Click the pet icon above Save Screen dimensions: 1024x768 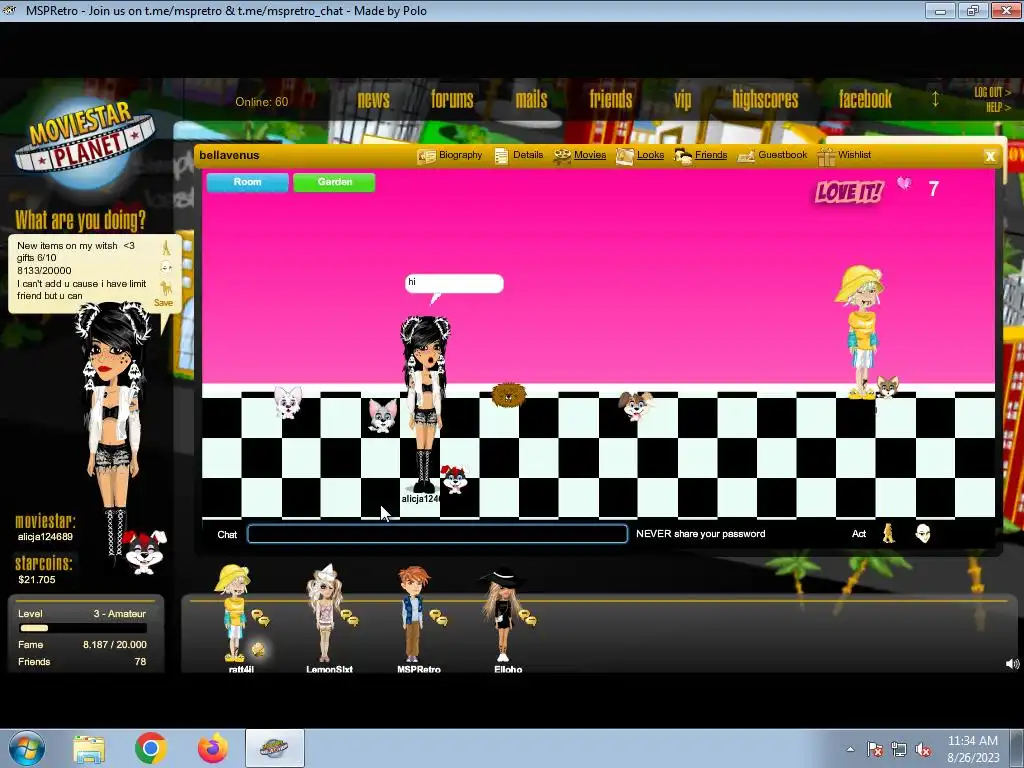click(x=167, y=288)
